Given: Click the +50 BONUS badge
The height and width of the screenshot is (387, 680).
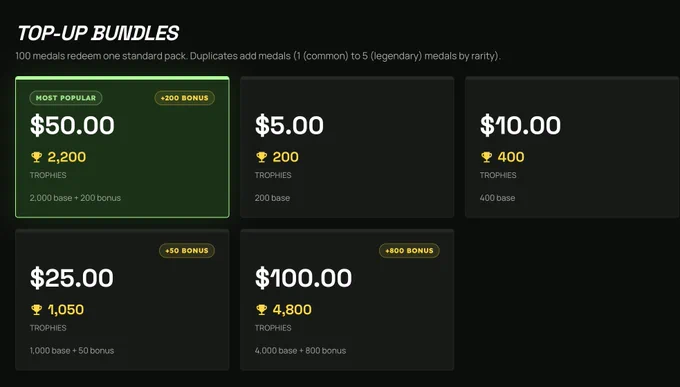Looking at the screenshot, I should coord(186,251).
